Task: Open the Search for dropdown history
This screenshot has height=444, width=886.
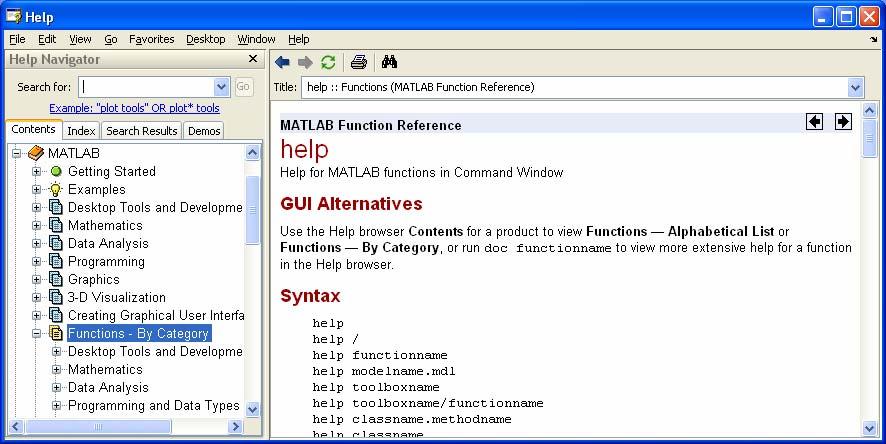Action: tap(222, 87)
